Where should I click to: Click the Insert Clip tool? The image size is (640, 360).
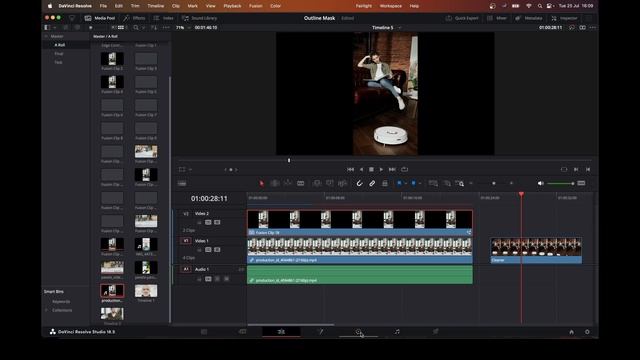(x=317, y=184)
